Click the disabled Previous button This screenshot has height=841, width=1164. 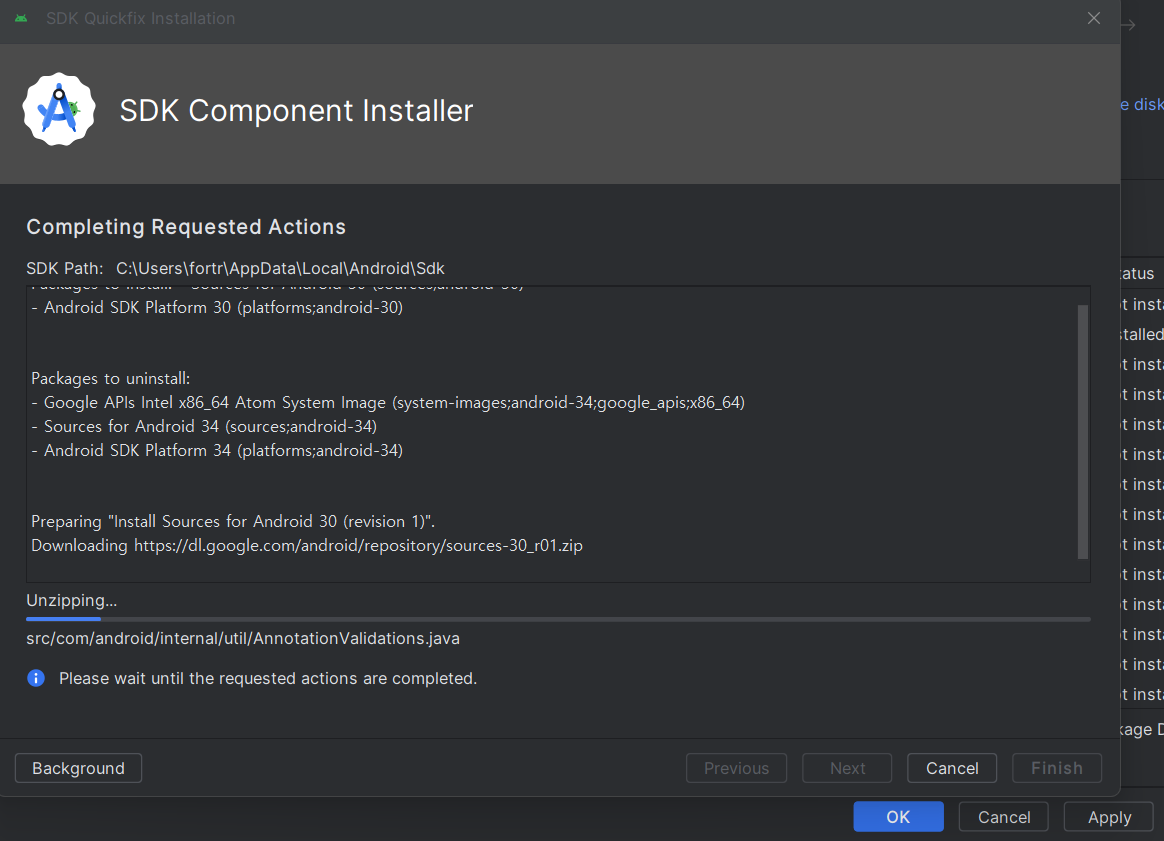point(736,768)
